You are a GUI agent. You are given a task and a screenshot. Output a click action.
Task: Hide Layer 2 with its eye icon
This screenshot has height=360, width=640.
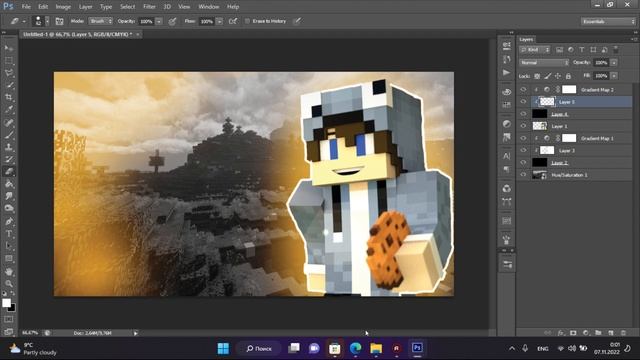[523, 162]
